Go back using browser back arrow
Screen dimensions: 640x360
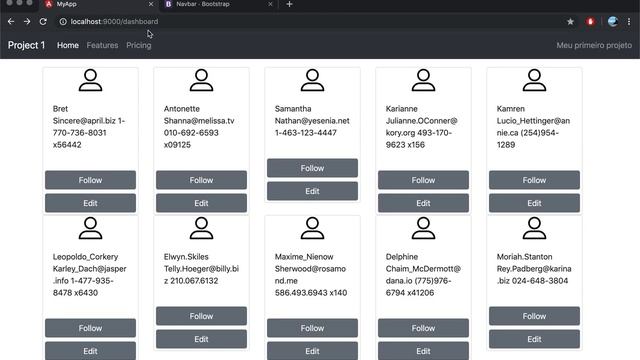click(11, 21)
